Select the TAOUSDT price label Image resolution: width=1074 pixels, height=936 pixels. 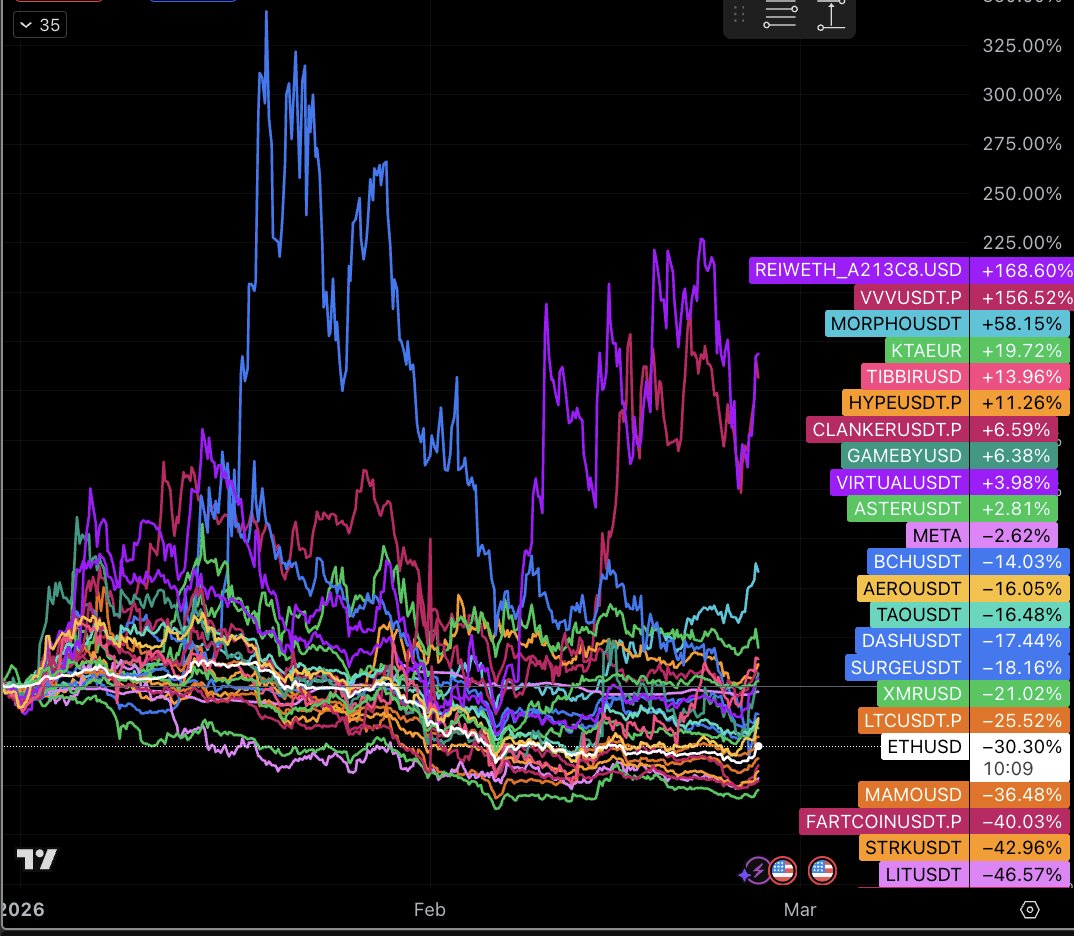click(919, 614)
